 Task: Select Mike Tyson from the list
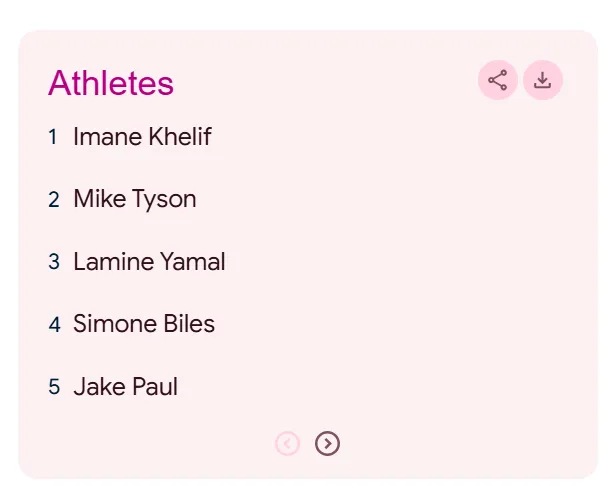click(134, 199)
